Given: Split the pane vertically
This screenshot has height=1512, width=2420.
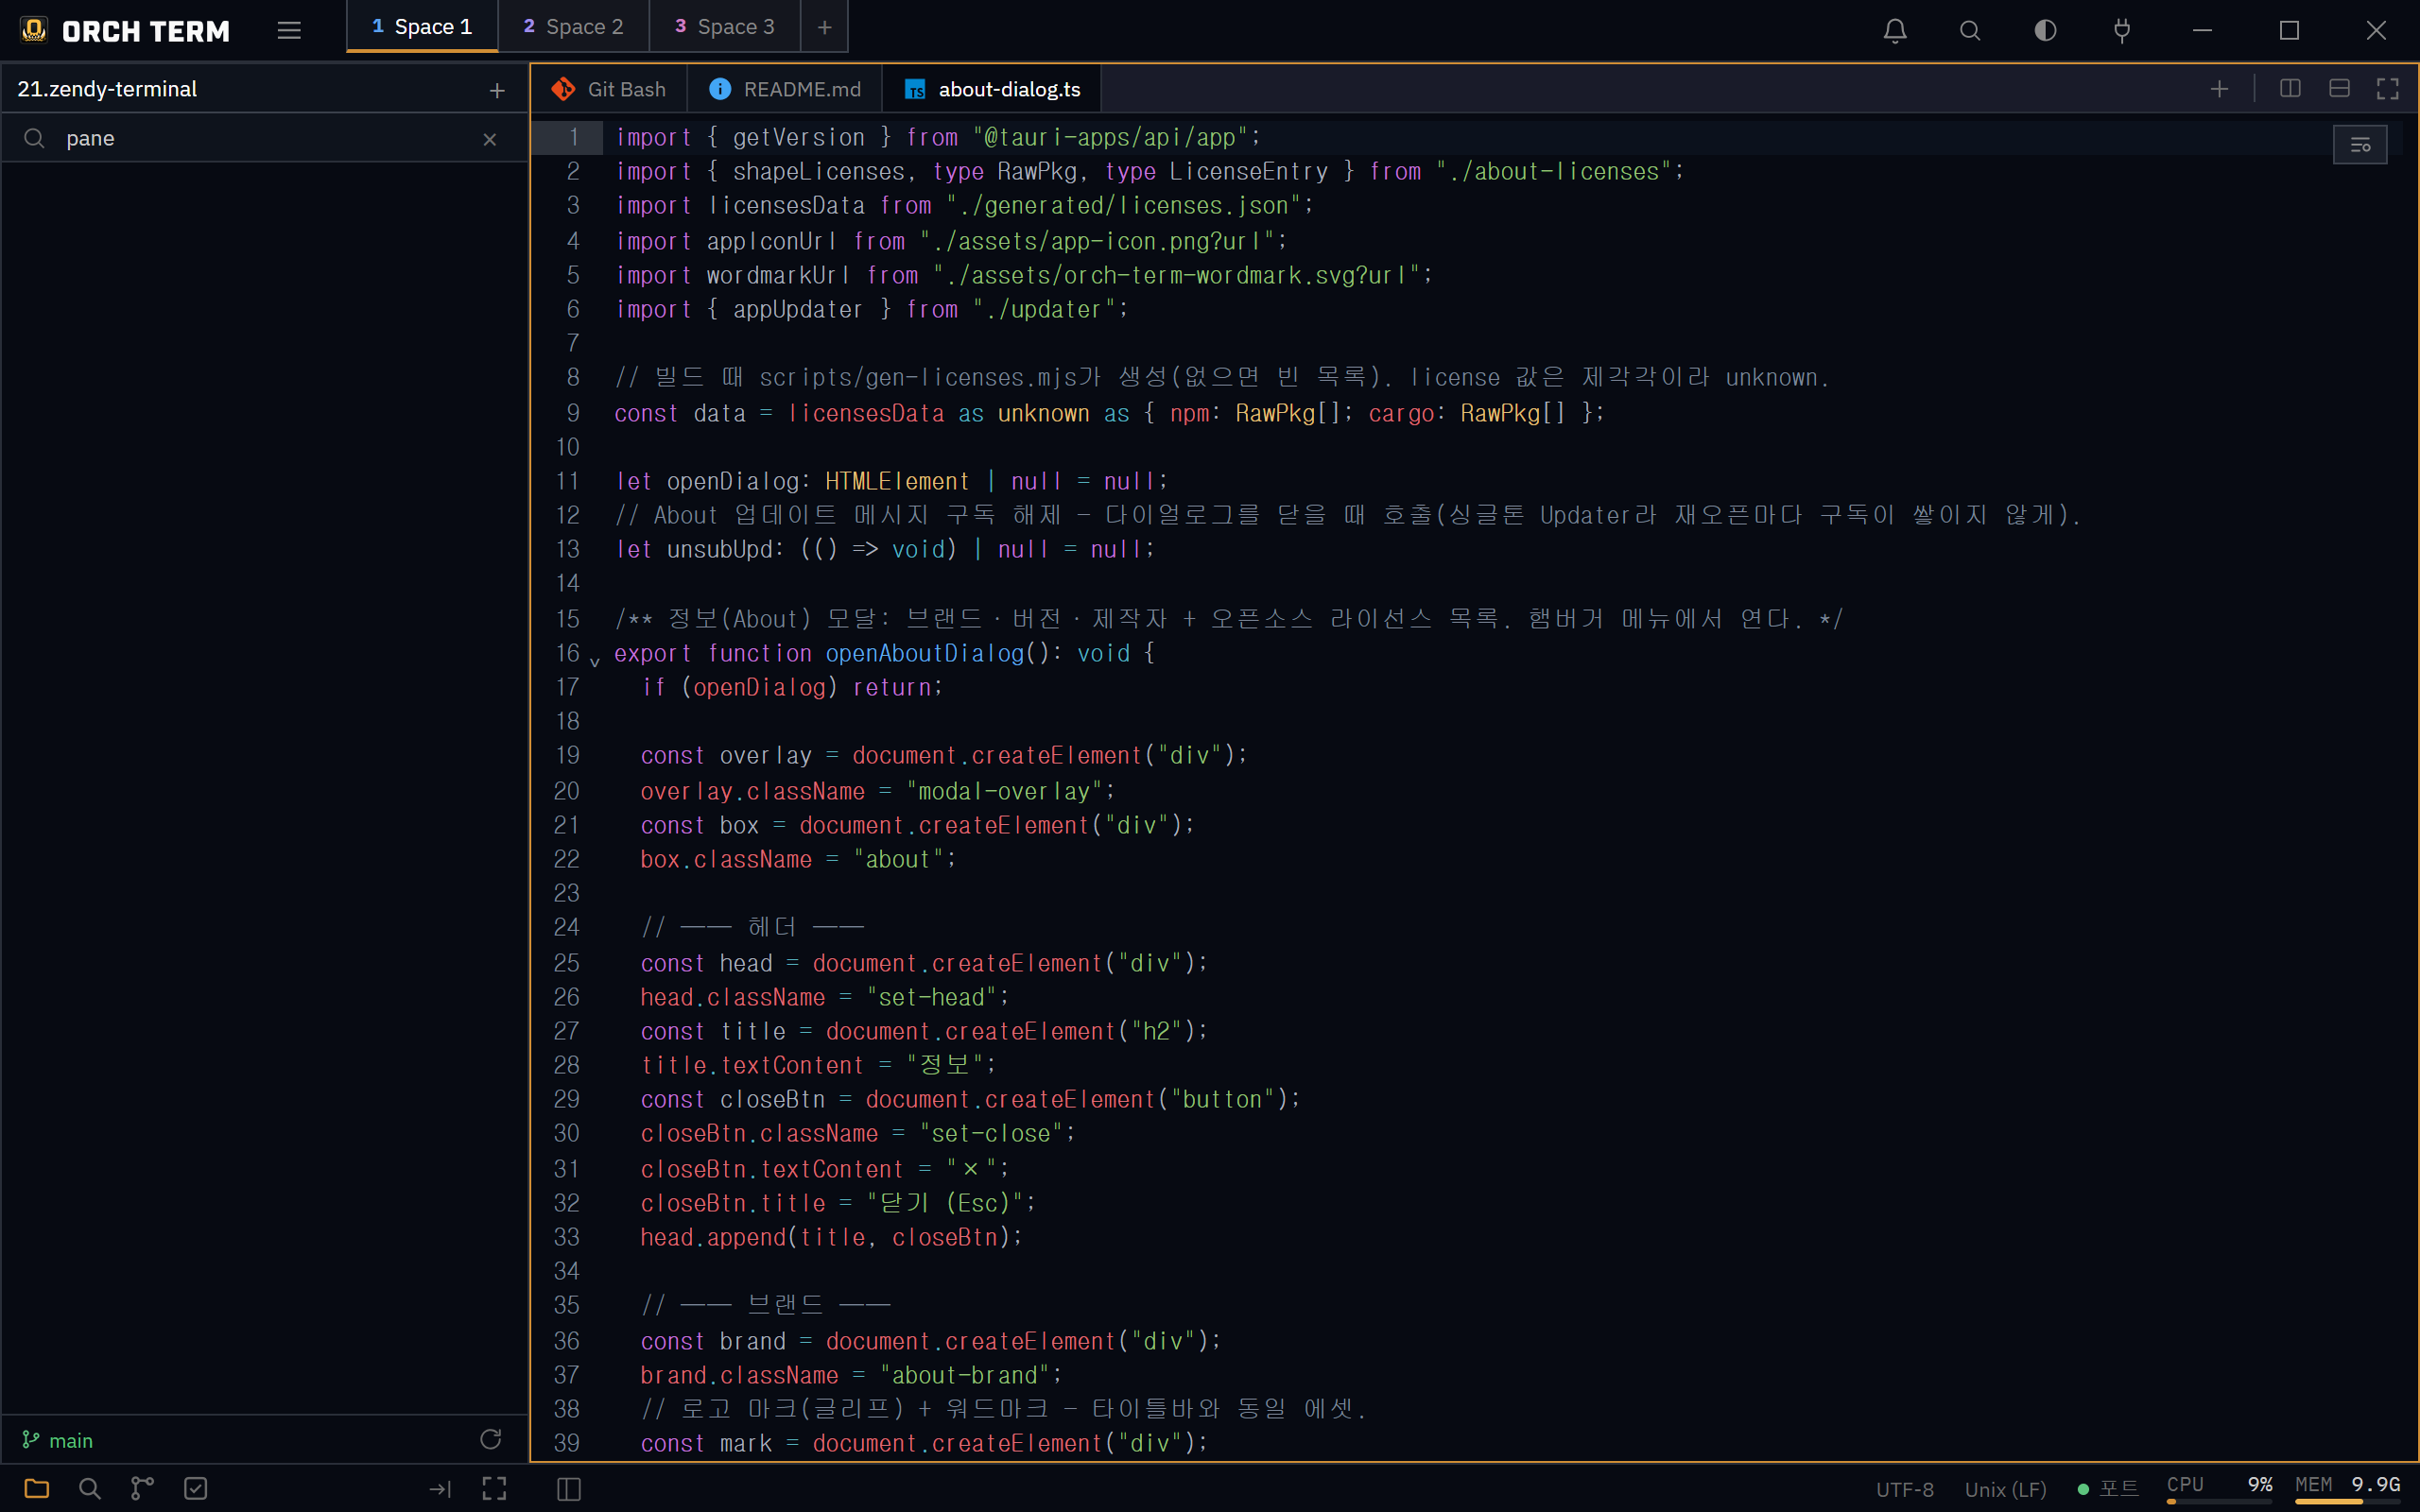Looking at the screenshot, I should [2290, 89].
